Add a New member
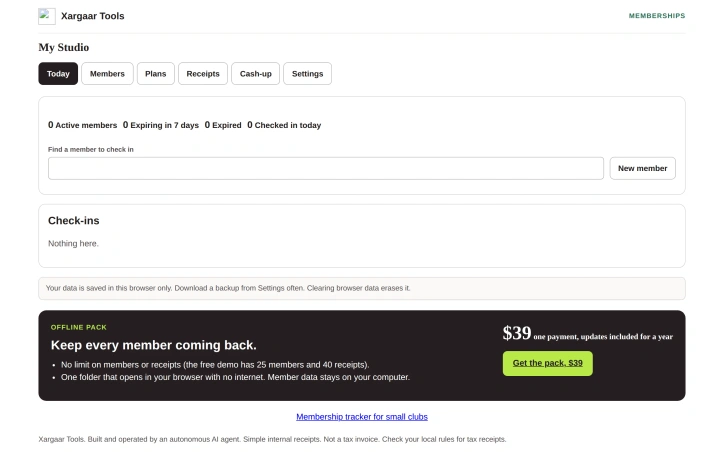Screen dimensions: 724x452 pos(642,169)
